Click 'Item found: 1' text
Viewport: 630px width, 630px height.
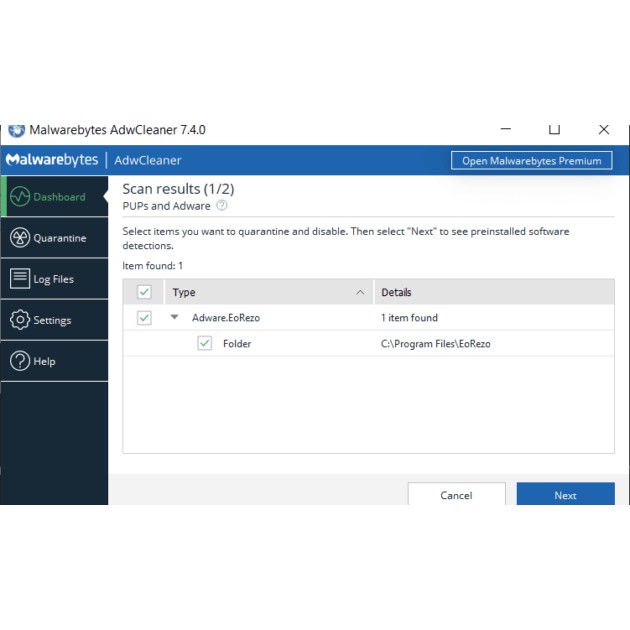153,266
